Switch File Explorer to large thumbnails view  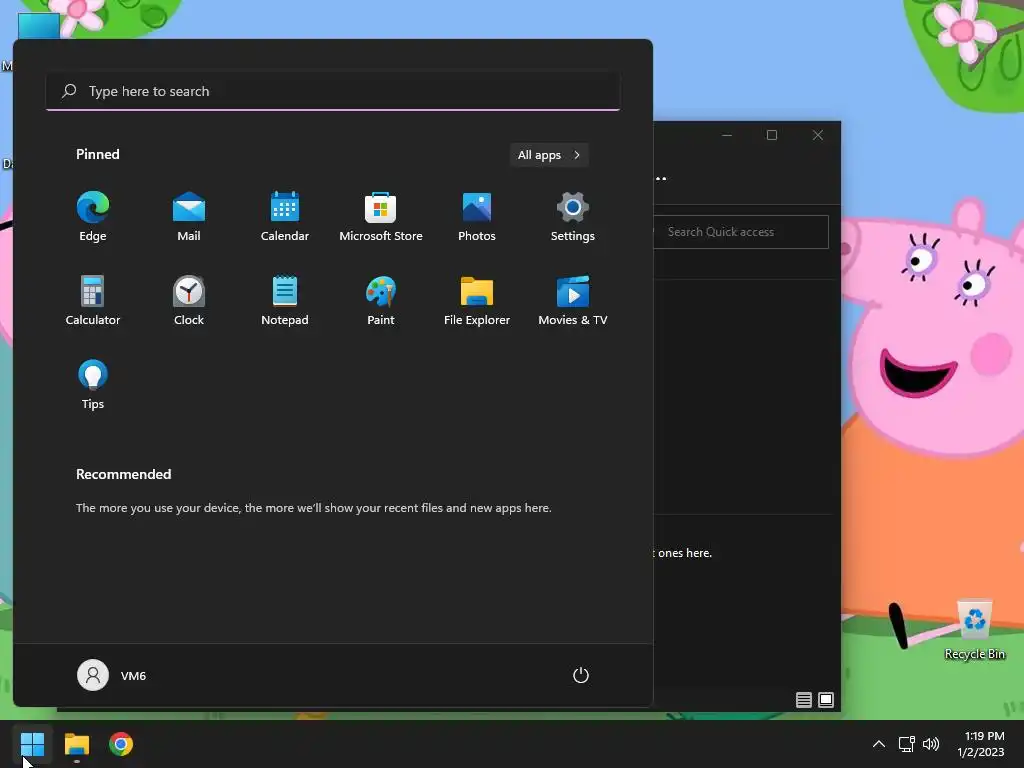point(826,700)
